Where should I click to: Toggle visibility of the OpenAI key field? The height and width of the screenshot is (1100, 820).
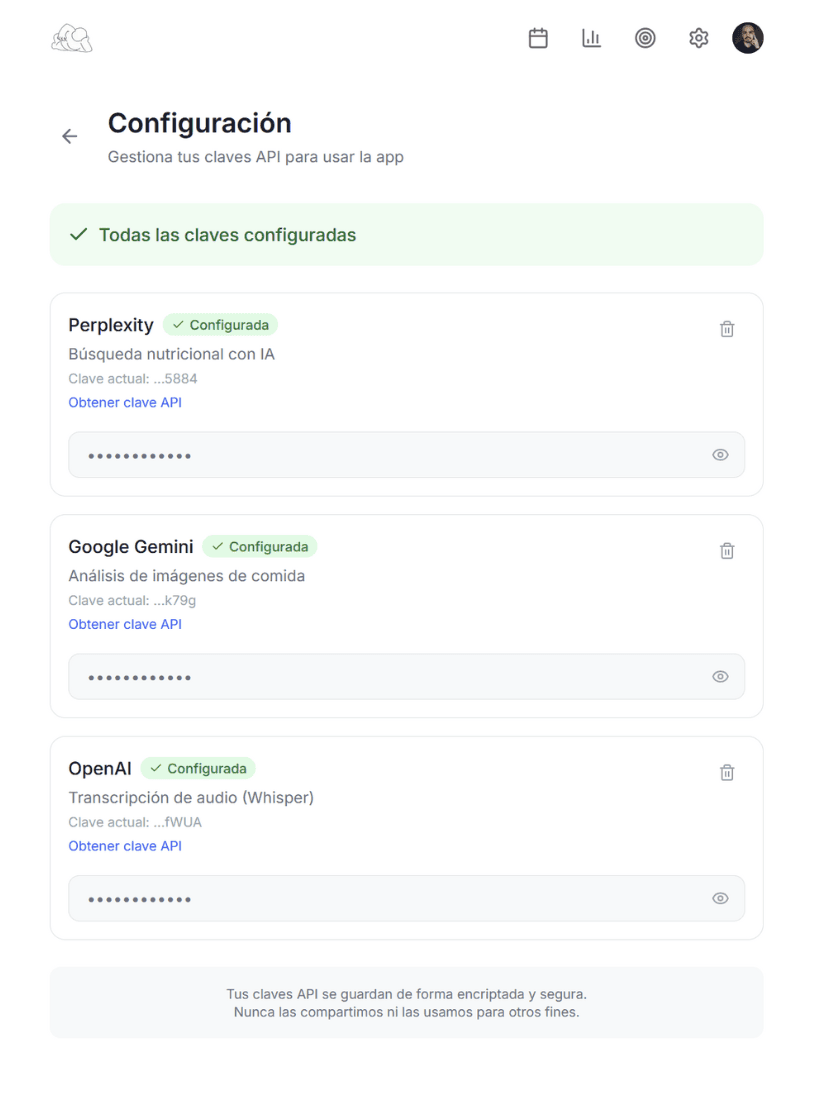pyautogui.click(x=720, y=898)
